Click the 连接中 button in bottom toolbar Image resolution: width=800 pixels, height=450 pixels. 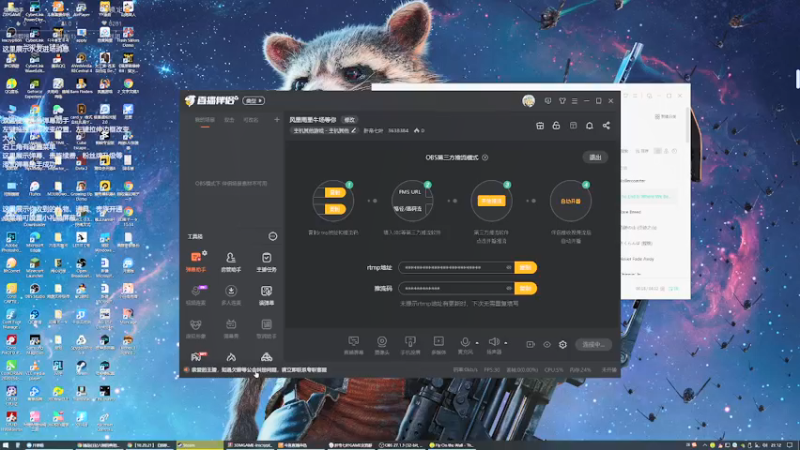point(593,344)
